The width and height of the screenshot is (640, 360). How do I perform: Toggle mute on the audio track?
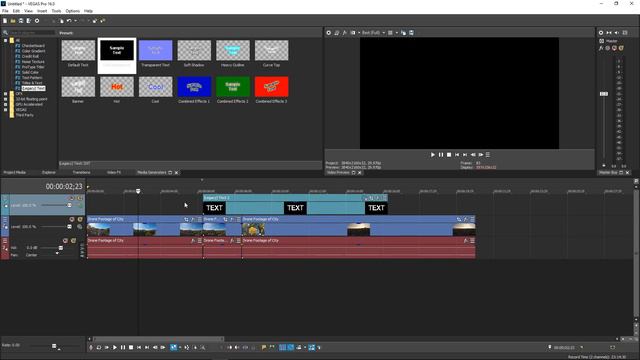pos(65,241)
